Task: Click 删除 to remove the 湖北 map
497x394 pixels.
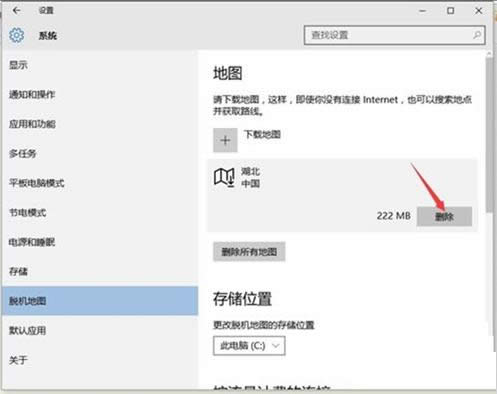Action: (444, 217)
